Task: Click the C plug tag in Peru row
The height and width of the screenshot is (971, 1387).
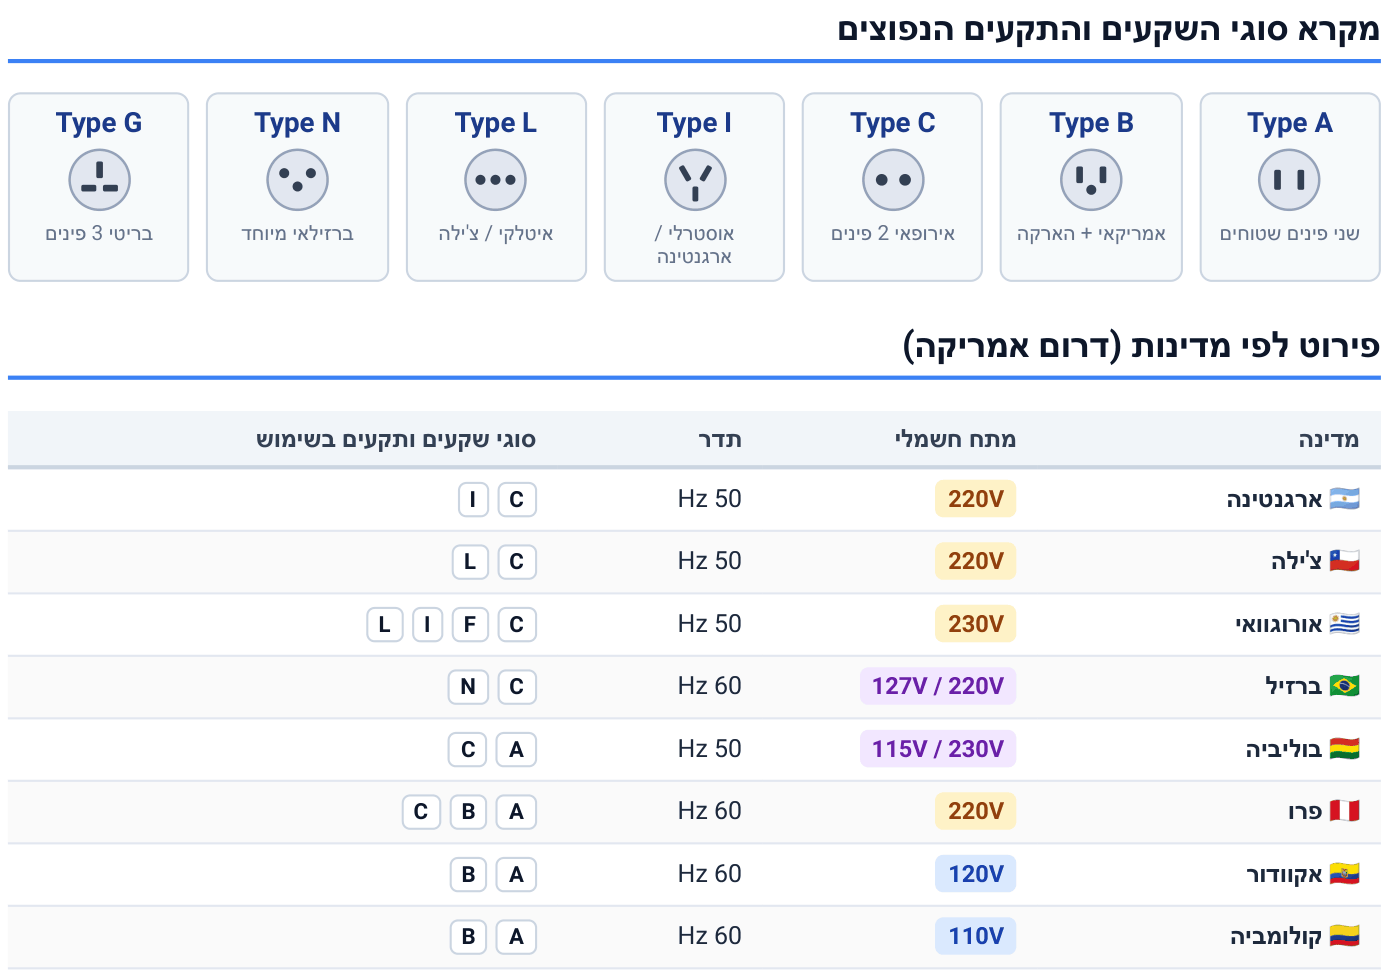Action: coord(421,812)
